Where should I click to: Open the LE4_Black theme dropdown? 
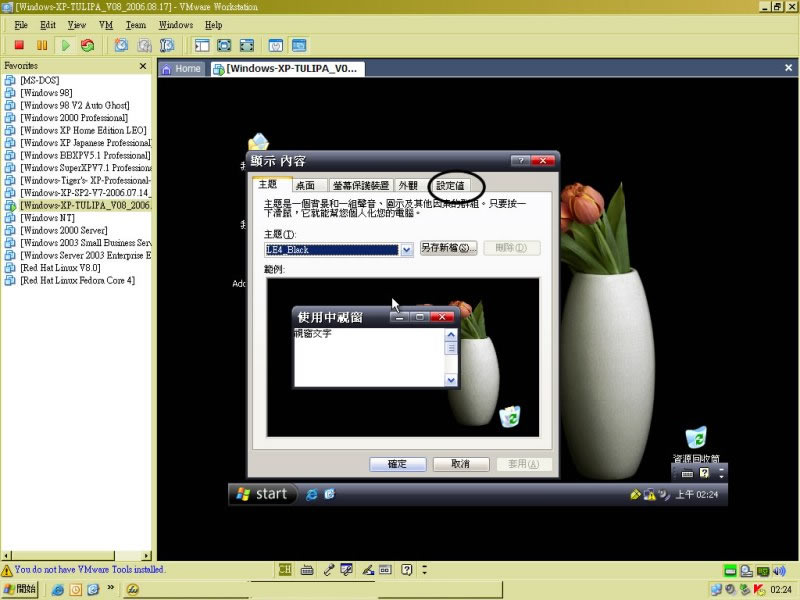(x=406, y=249)
